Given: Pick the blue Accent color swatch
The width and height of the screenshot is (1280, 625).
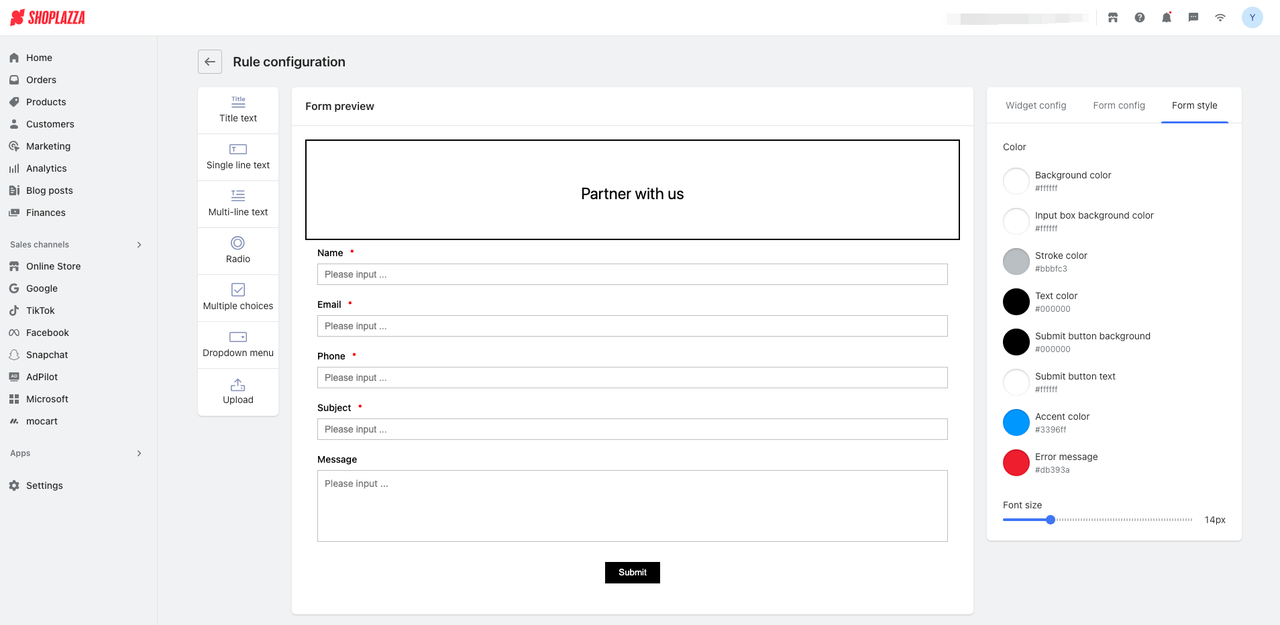Looking at the screenshot, I should pos(1016,422).
